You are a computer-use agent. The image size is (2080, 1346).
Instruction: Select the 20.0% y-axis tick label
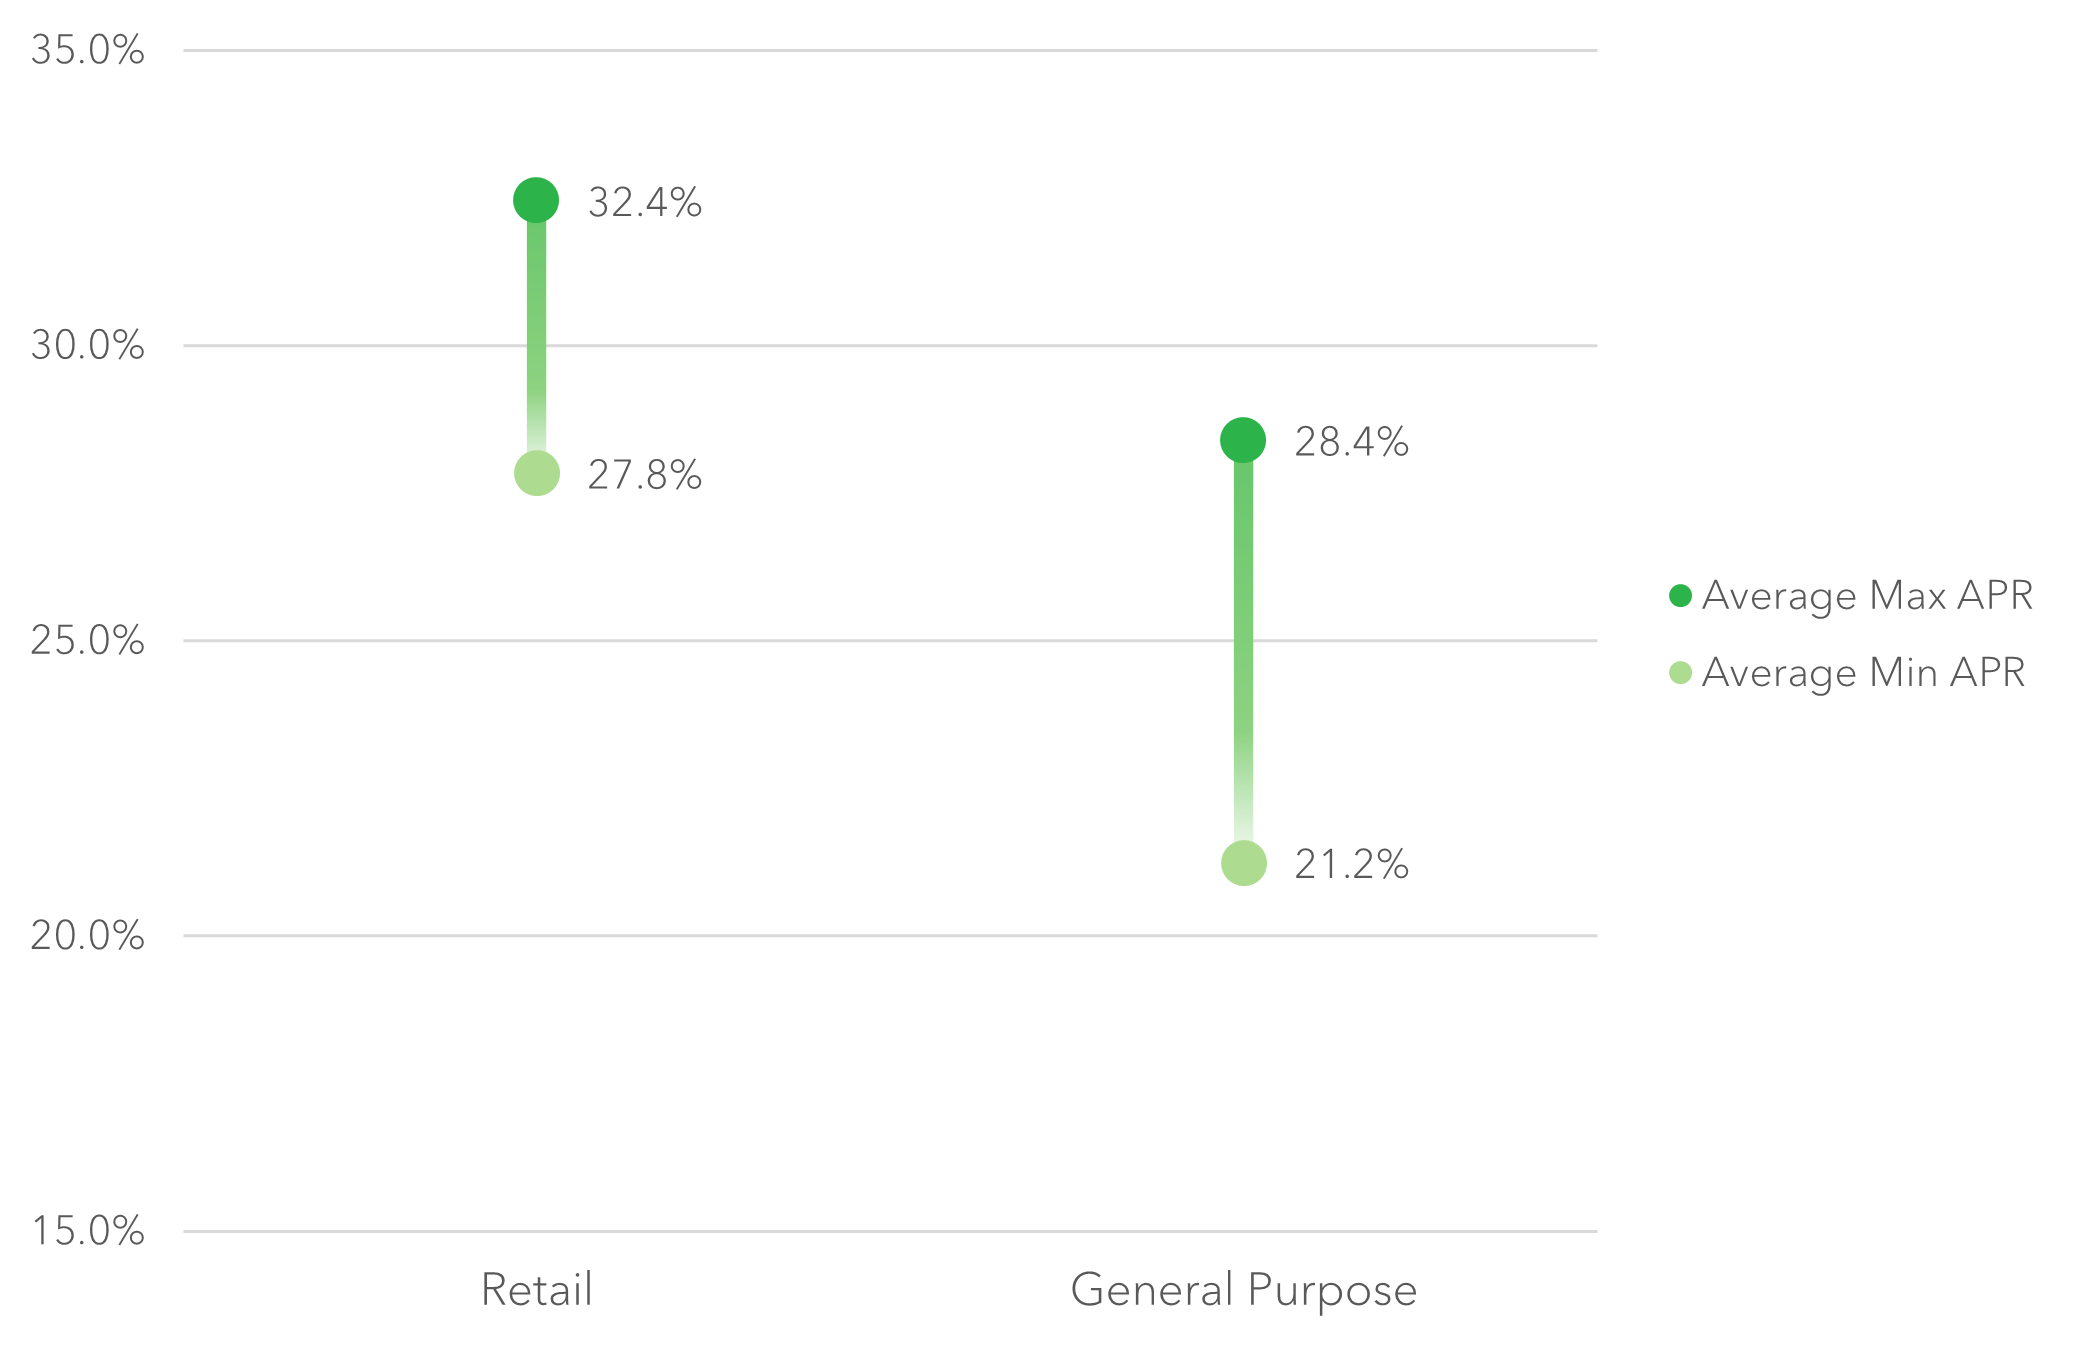[88, 936]
